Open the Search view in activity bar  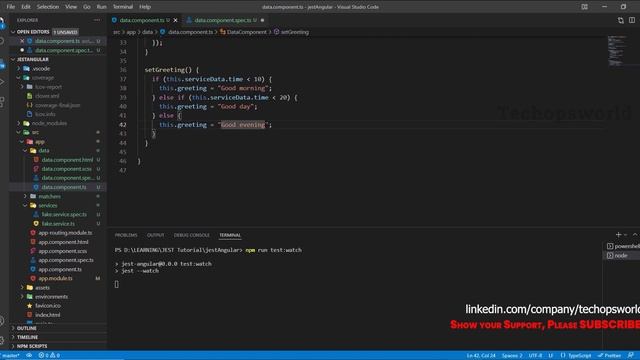click(x=2, y=41)
